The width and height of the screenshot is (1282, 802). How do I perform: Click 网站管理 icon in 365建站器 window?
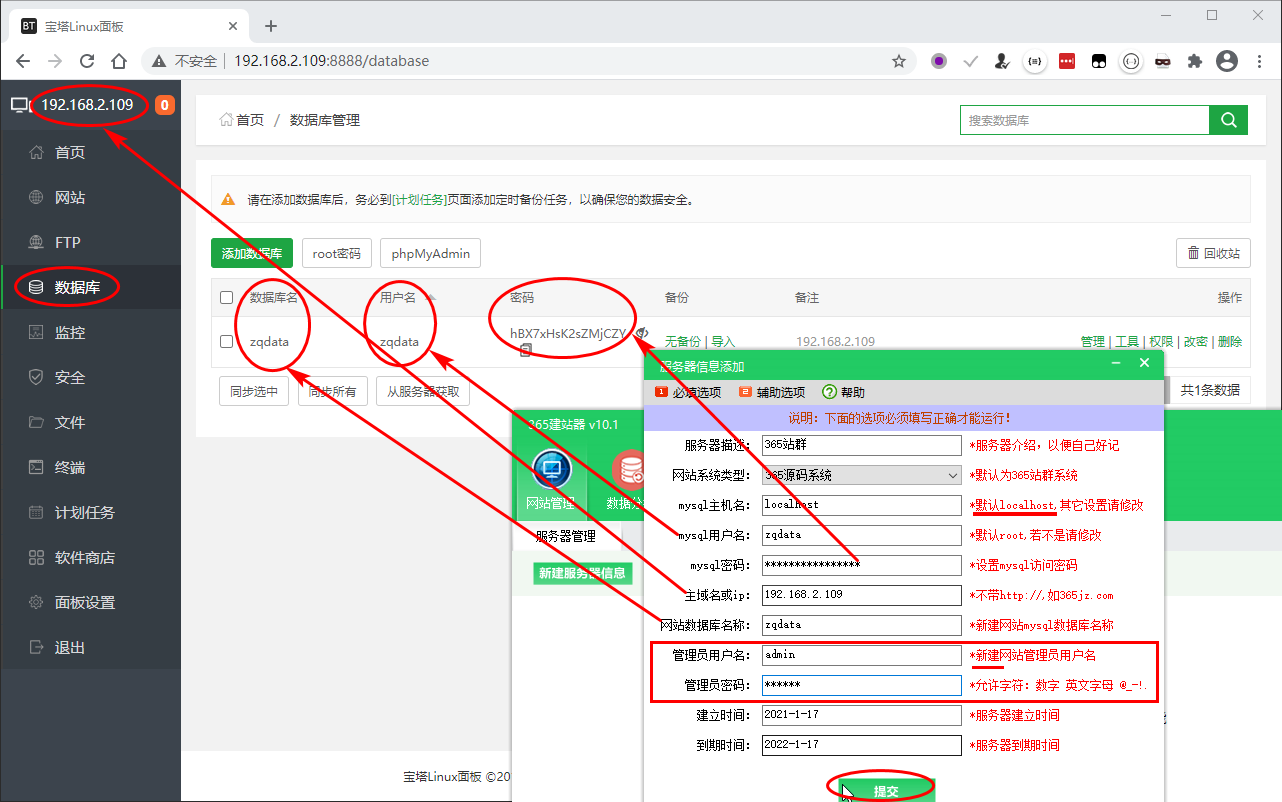(x=551, y=480)
